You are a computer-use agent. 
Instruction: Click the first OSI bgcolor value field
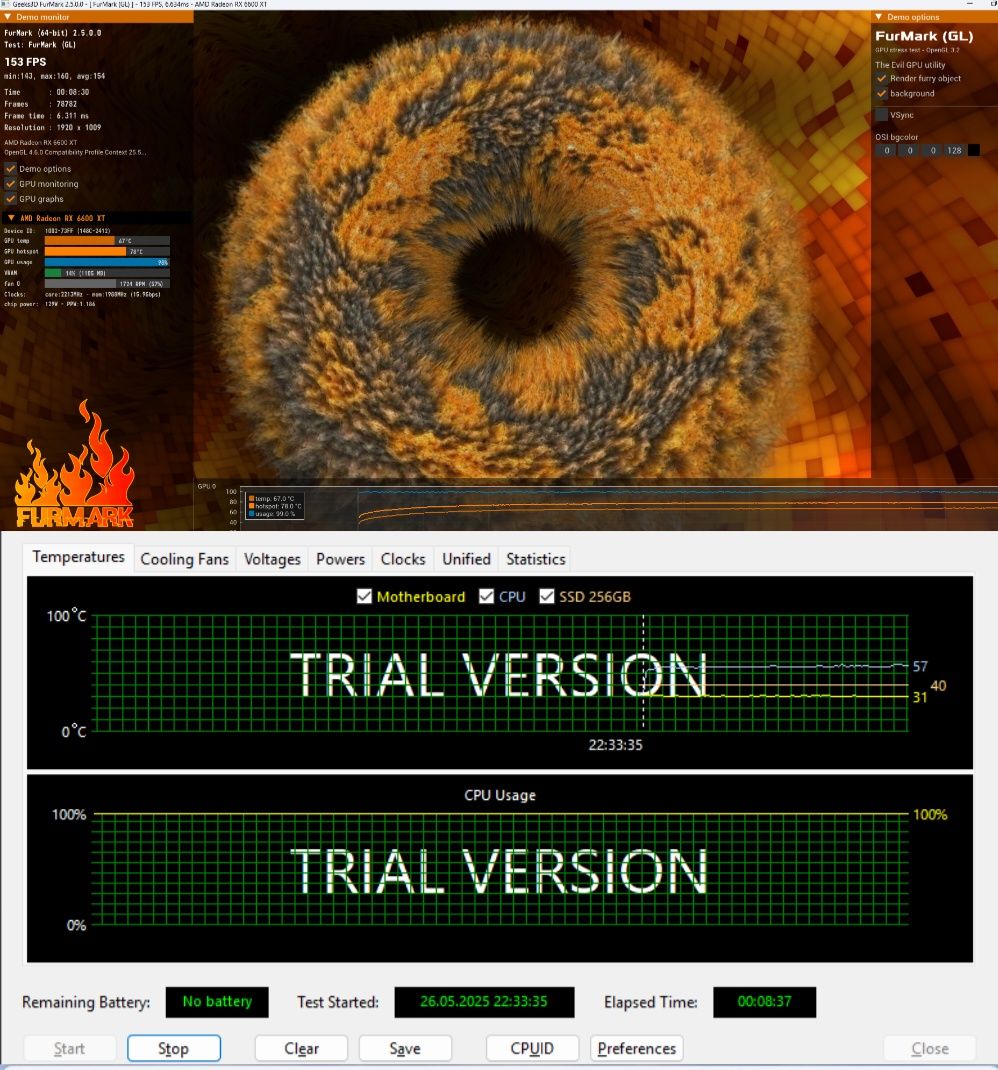[887, 150]
